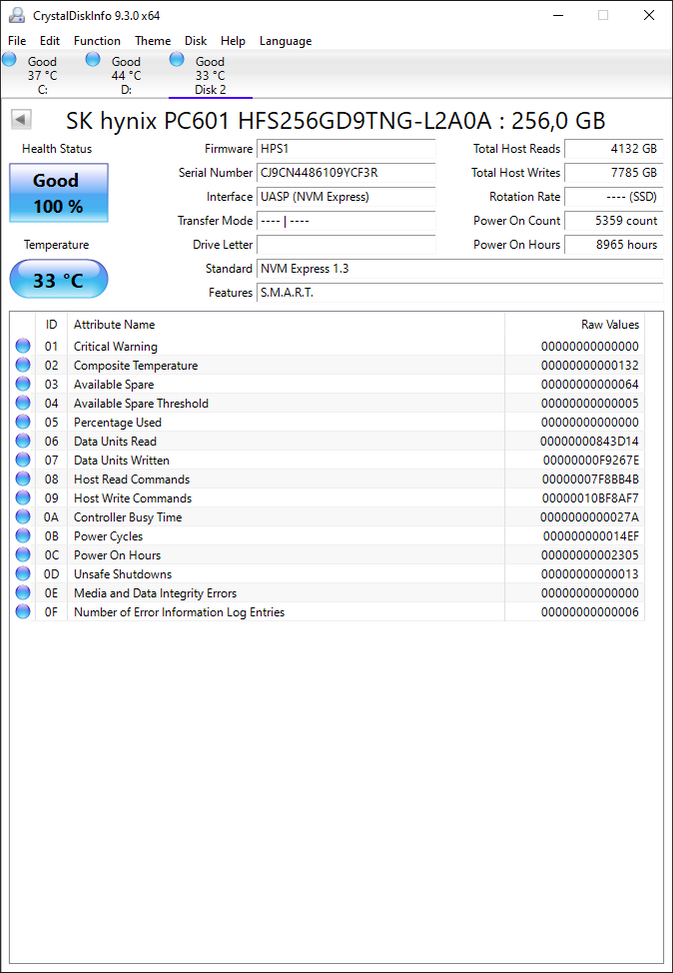Click the Attribute Name column header
This screenshot has width=673, height=973.
(114, 324)
